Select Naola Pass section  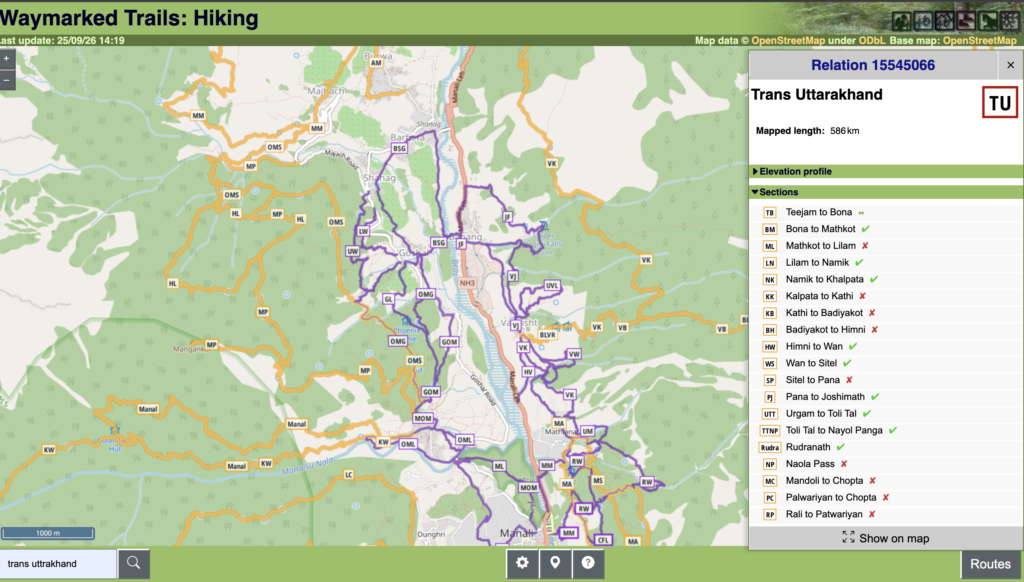click(886, 464)
